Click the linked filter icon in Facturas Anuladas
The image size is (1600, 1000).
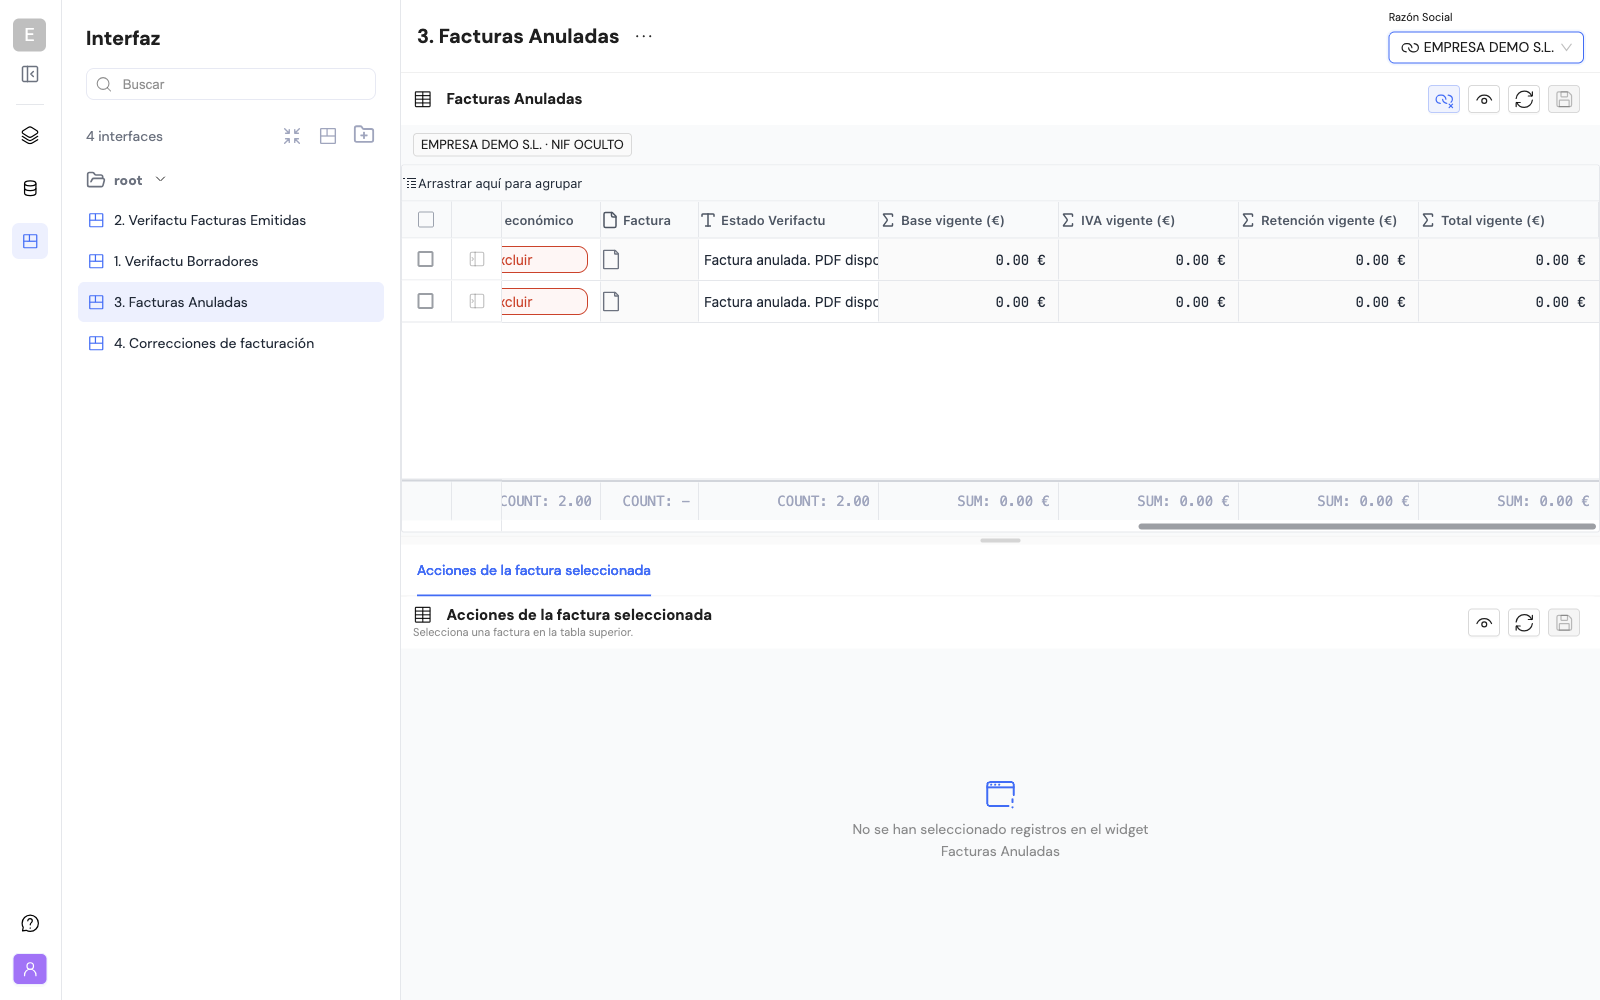[1444, 99]
